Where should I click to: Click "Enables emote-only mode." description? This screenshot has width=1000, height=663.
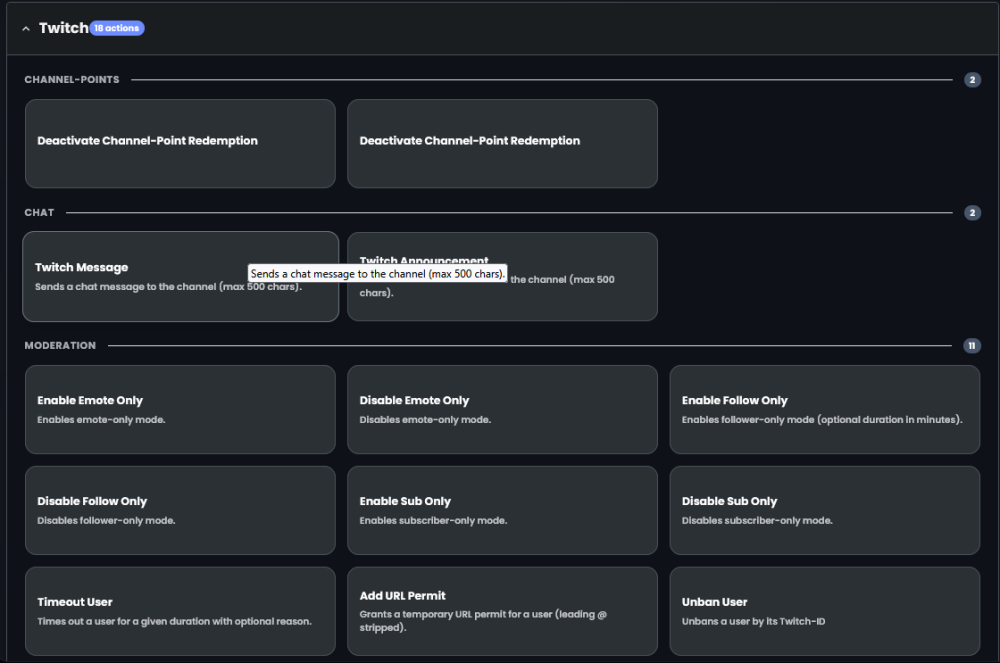(x=101, y=419)
